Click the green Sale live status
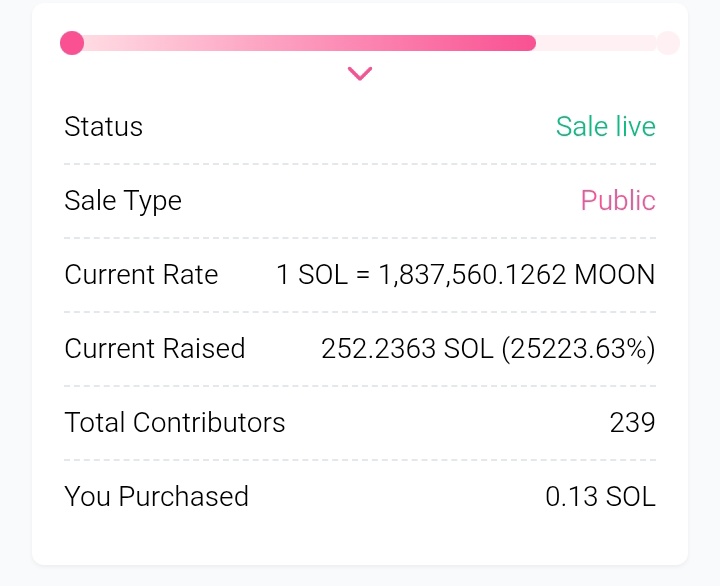 [605, 127]
